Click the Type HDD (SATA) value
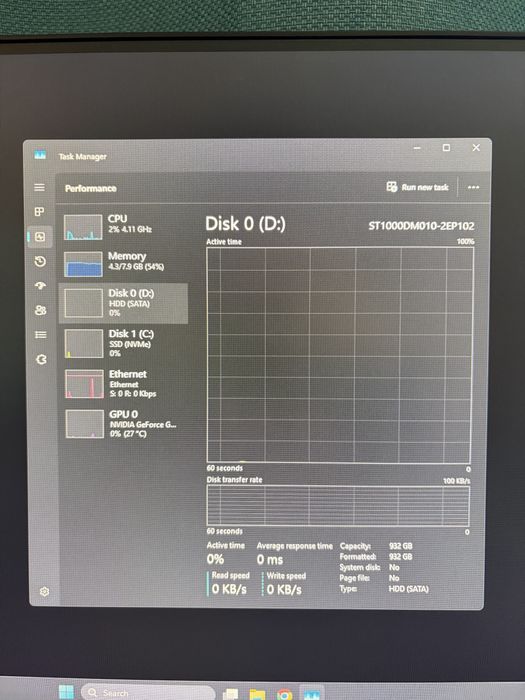This screenshot has width=525, height=700. pos(408,589)
